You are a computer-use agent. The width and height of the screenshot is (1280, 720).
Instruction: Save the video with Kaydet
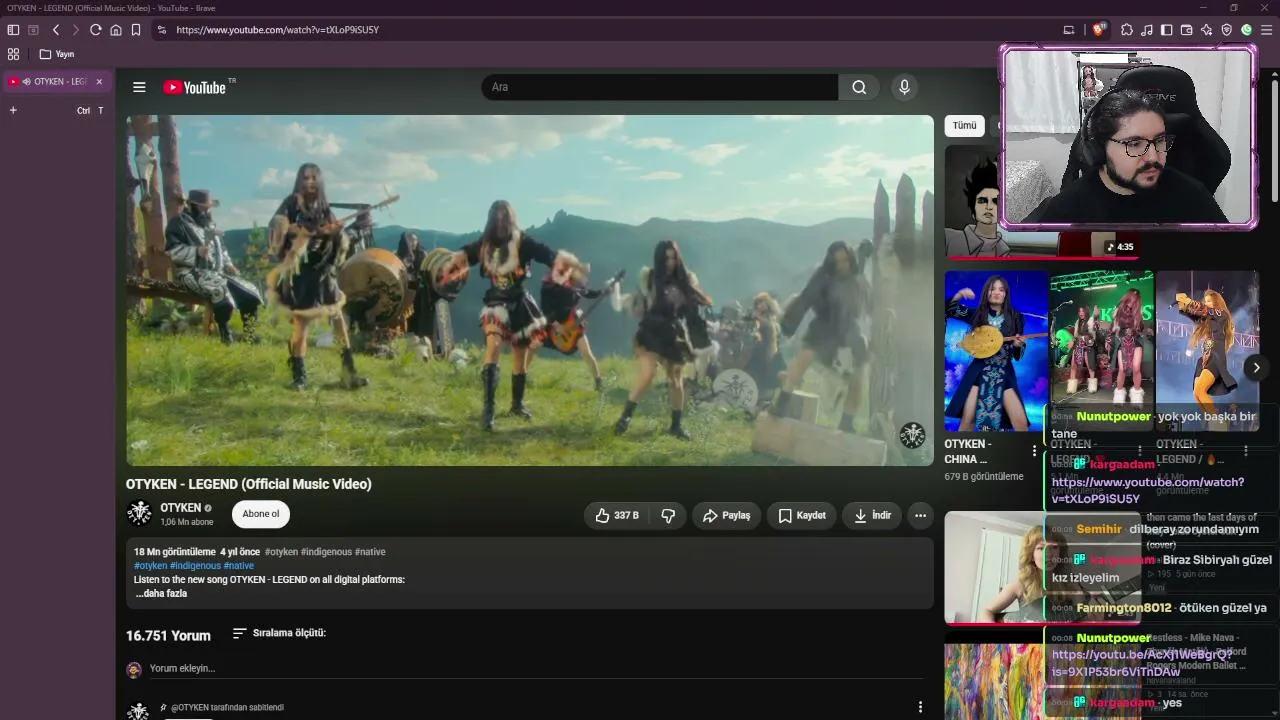[x=802, y=516]
